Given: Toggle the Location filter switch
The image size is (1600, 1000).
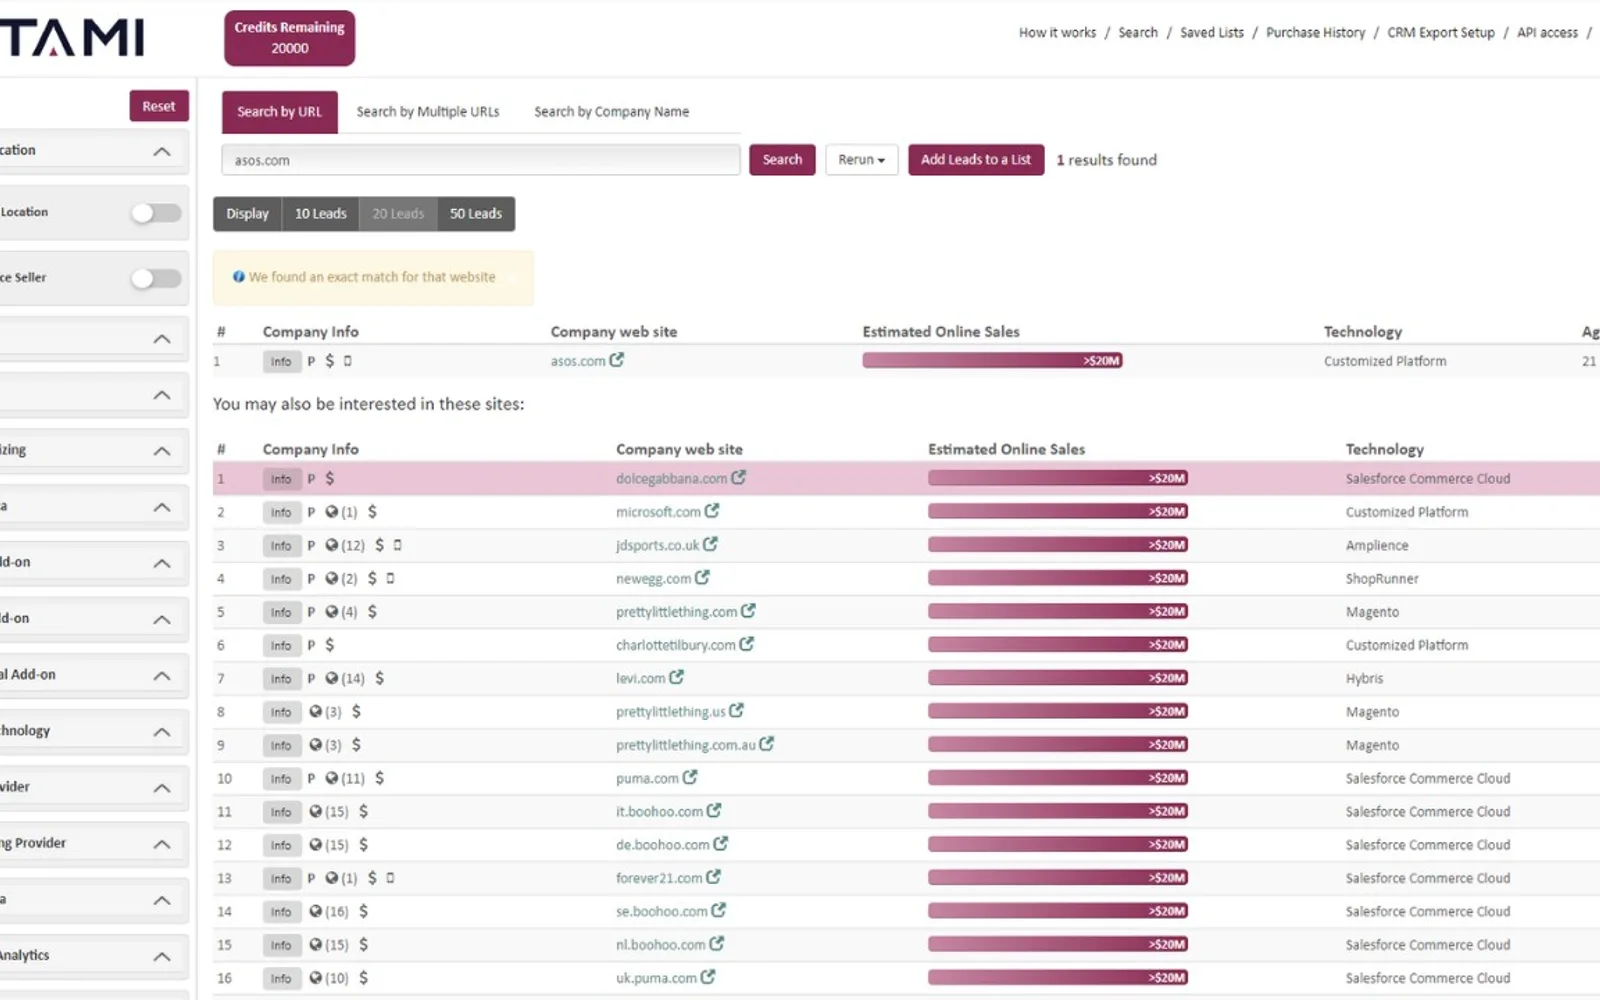Looking at the screenshot, I should pos(157,213).
